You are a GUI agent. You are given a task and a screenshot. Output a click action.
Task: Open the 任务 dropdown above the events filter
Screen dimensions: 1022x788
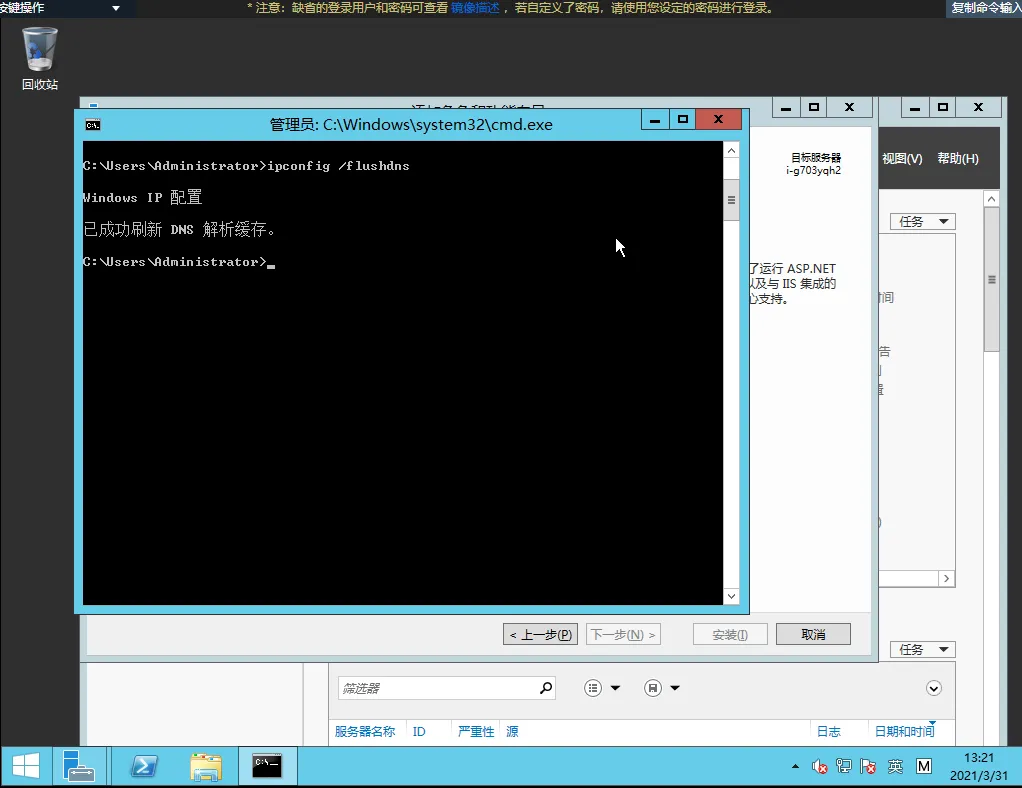point(922,650)
